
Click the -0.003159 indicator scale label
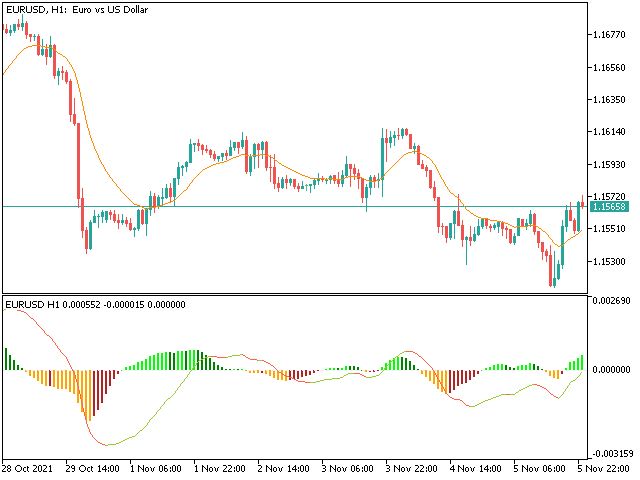pos(611,452)
